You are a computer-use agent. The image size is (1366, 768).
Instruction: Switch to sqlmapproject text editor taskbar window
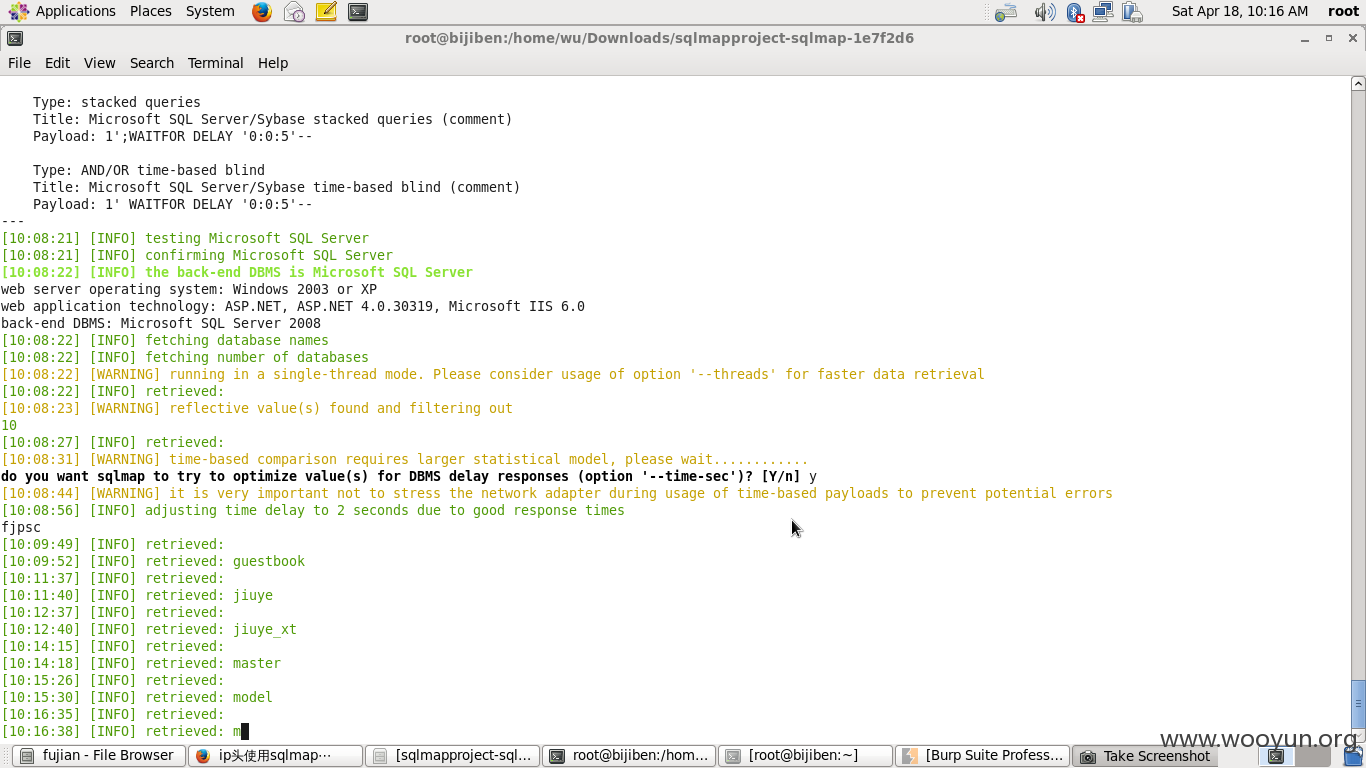[452, 756]
